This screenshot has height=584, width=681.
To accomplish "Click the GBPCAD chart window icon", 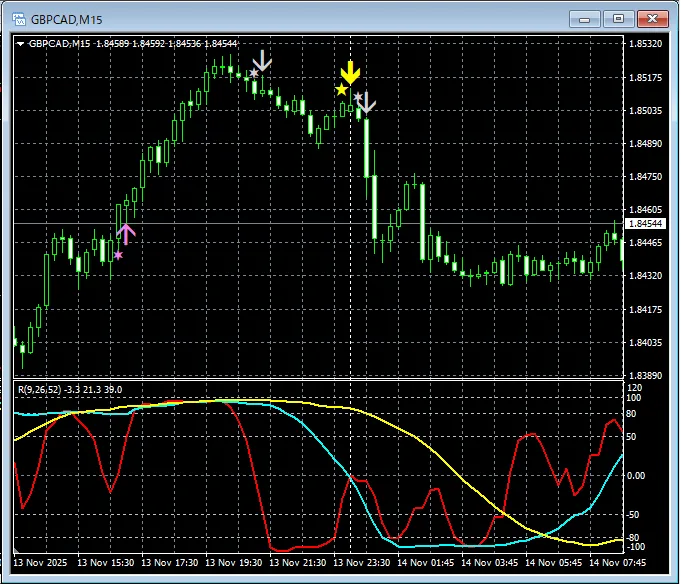I will tap(19, 19).
